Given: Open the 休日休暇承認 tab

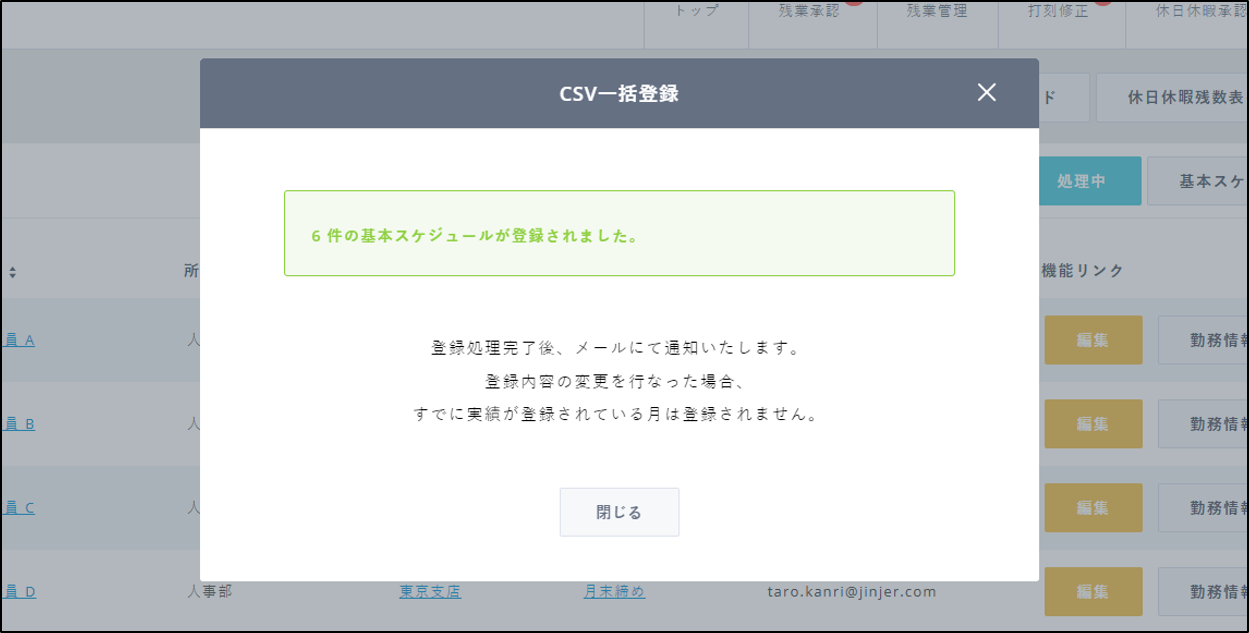Looking at the screenshot, I should pos(1187,13).
